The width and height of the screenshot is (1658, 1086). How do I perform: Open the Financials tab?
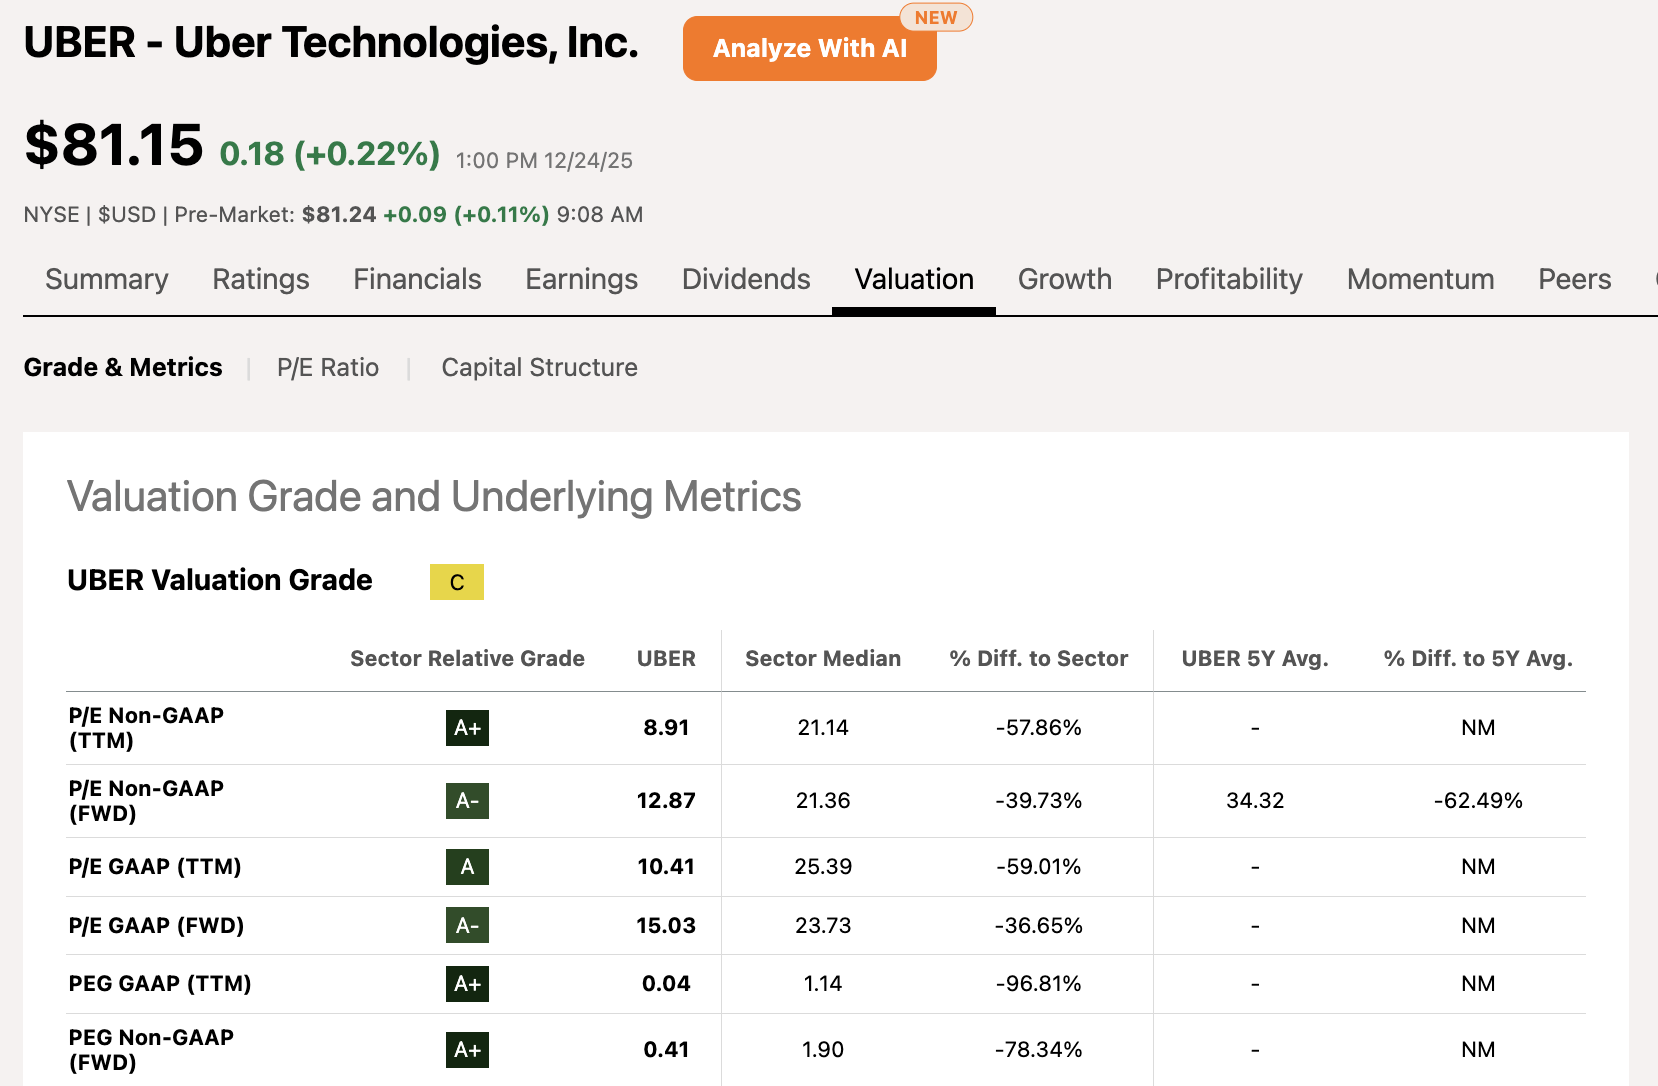click(417, 279)
